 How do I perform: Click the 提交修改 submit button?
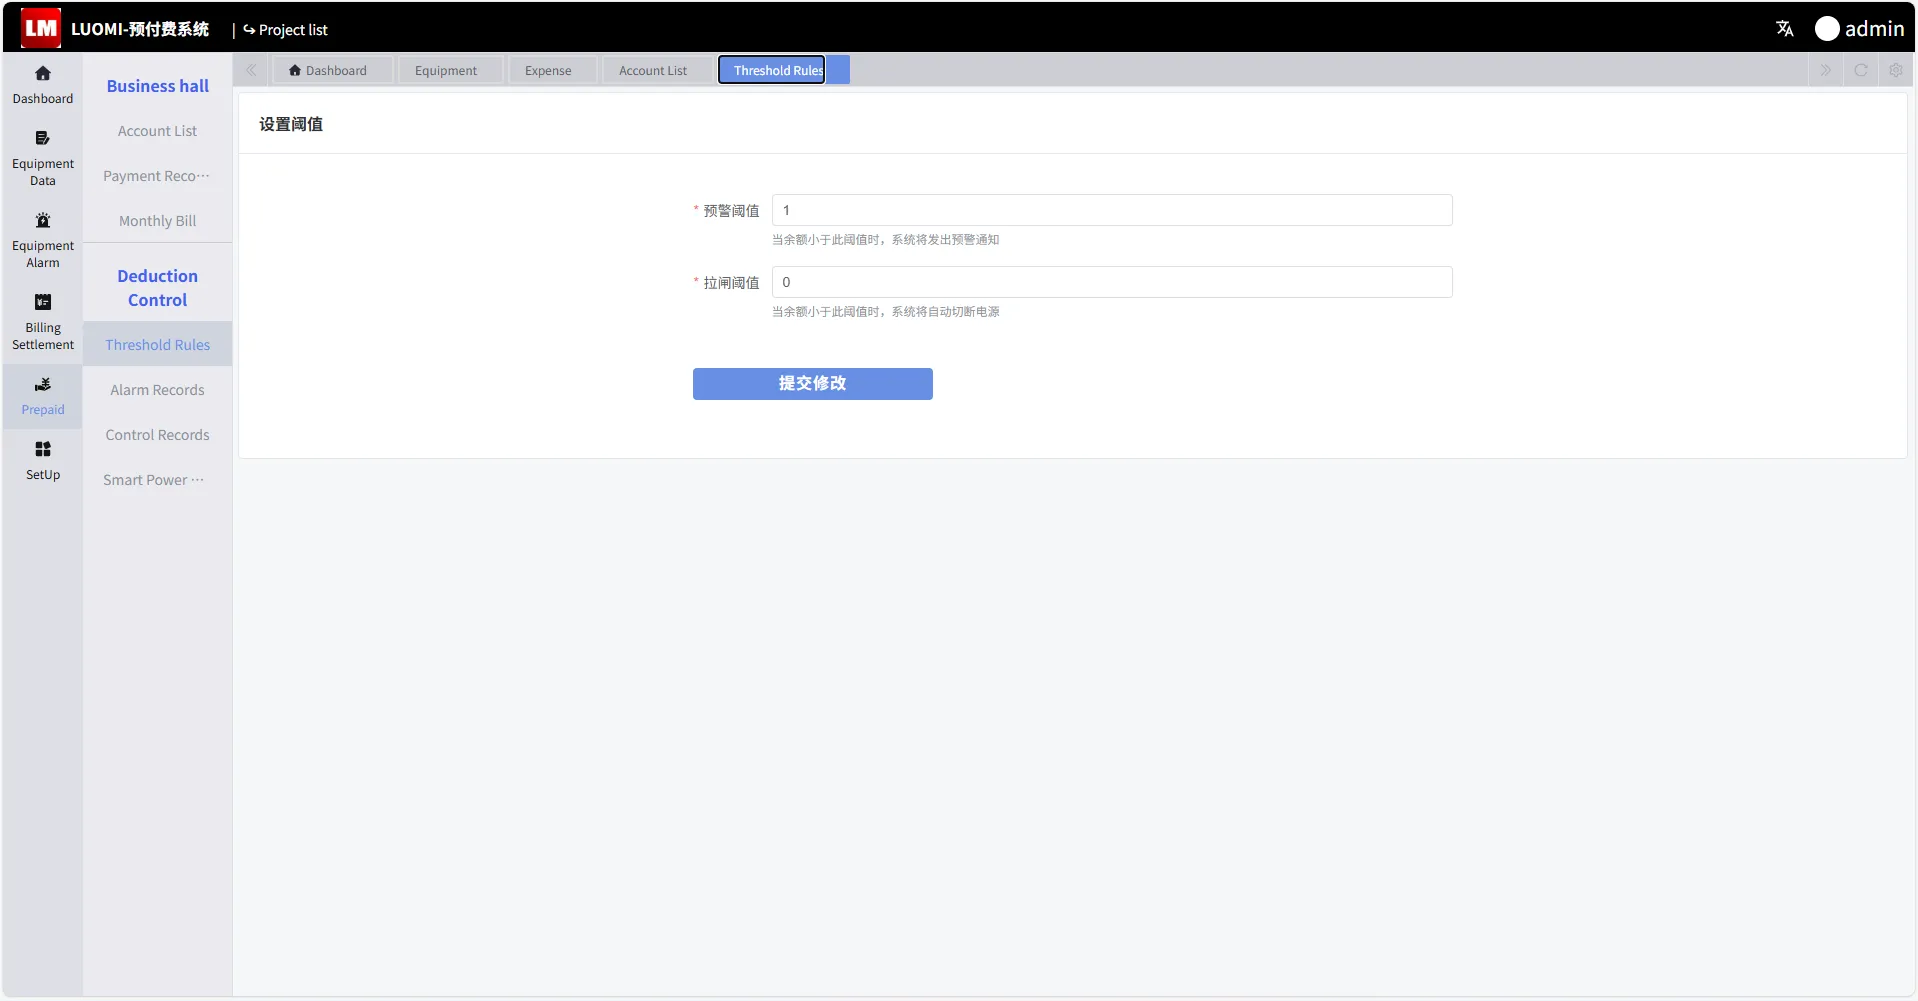(812, 384)
